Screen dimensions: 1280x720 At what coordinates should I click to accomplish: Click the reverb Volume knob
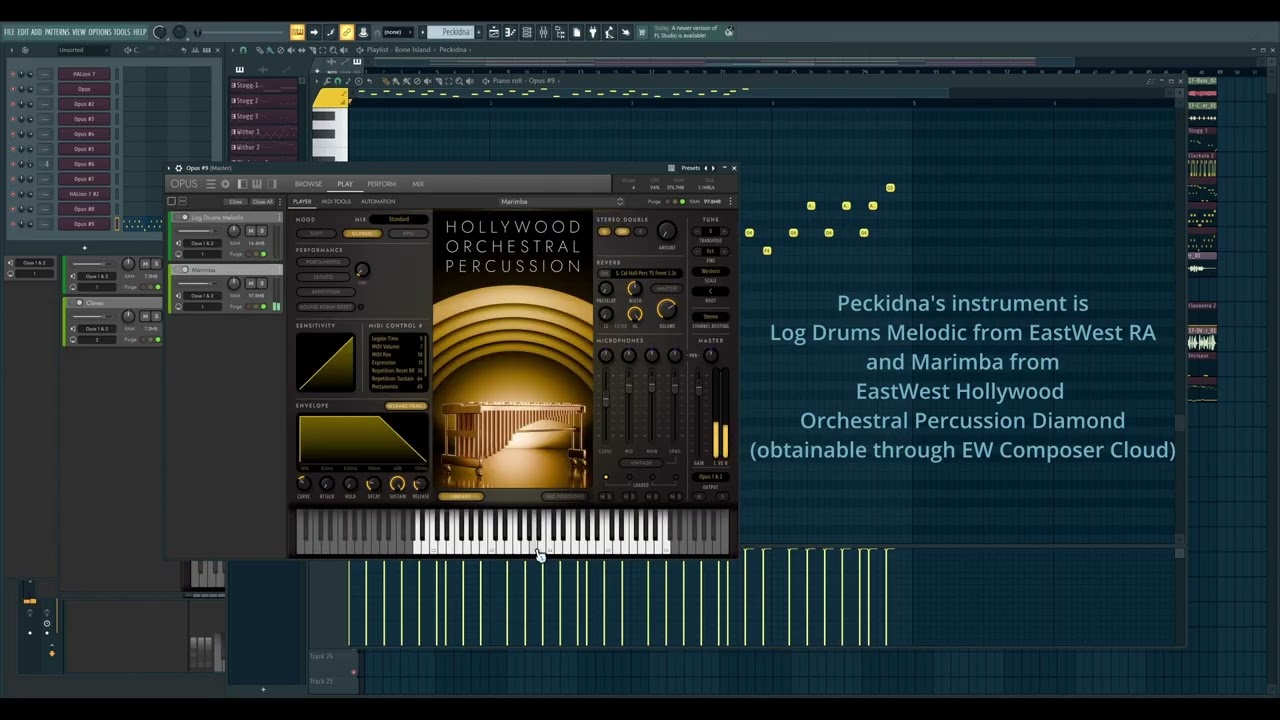point(666,311)
